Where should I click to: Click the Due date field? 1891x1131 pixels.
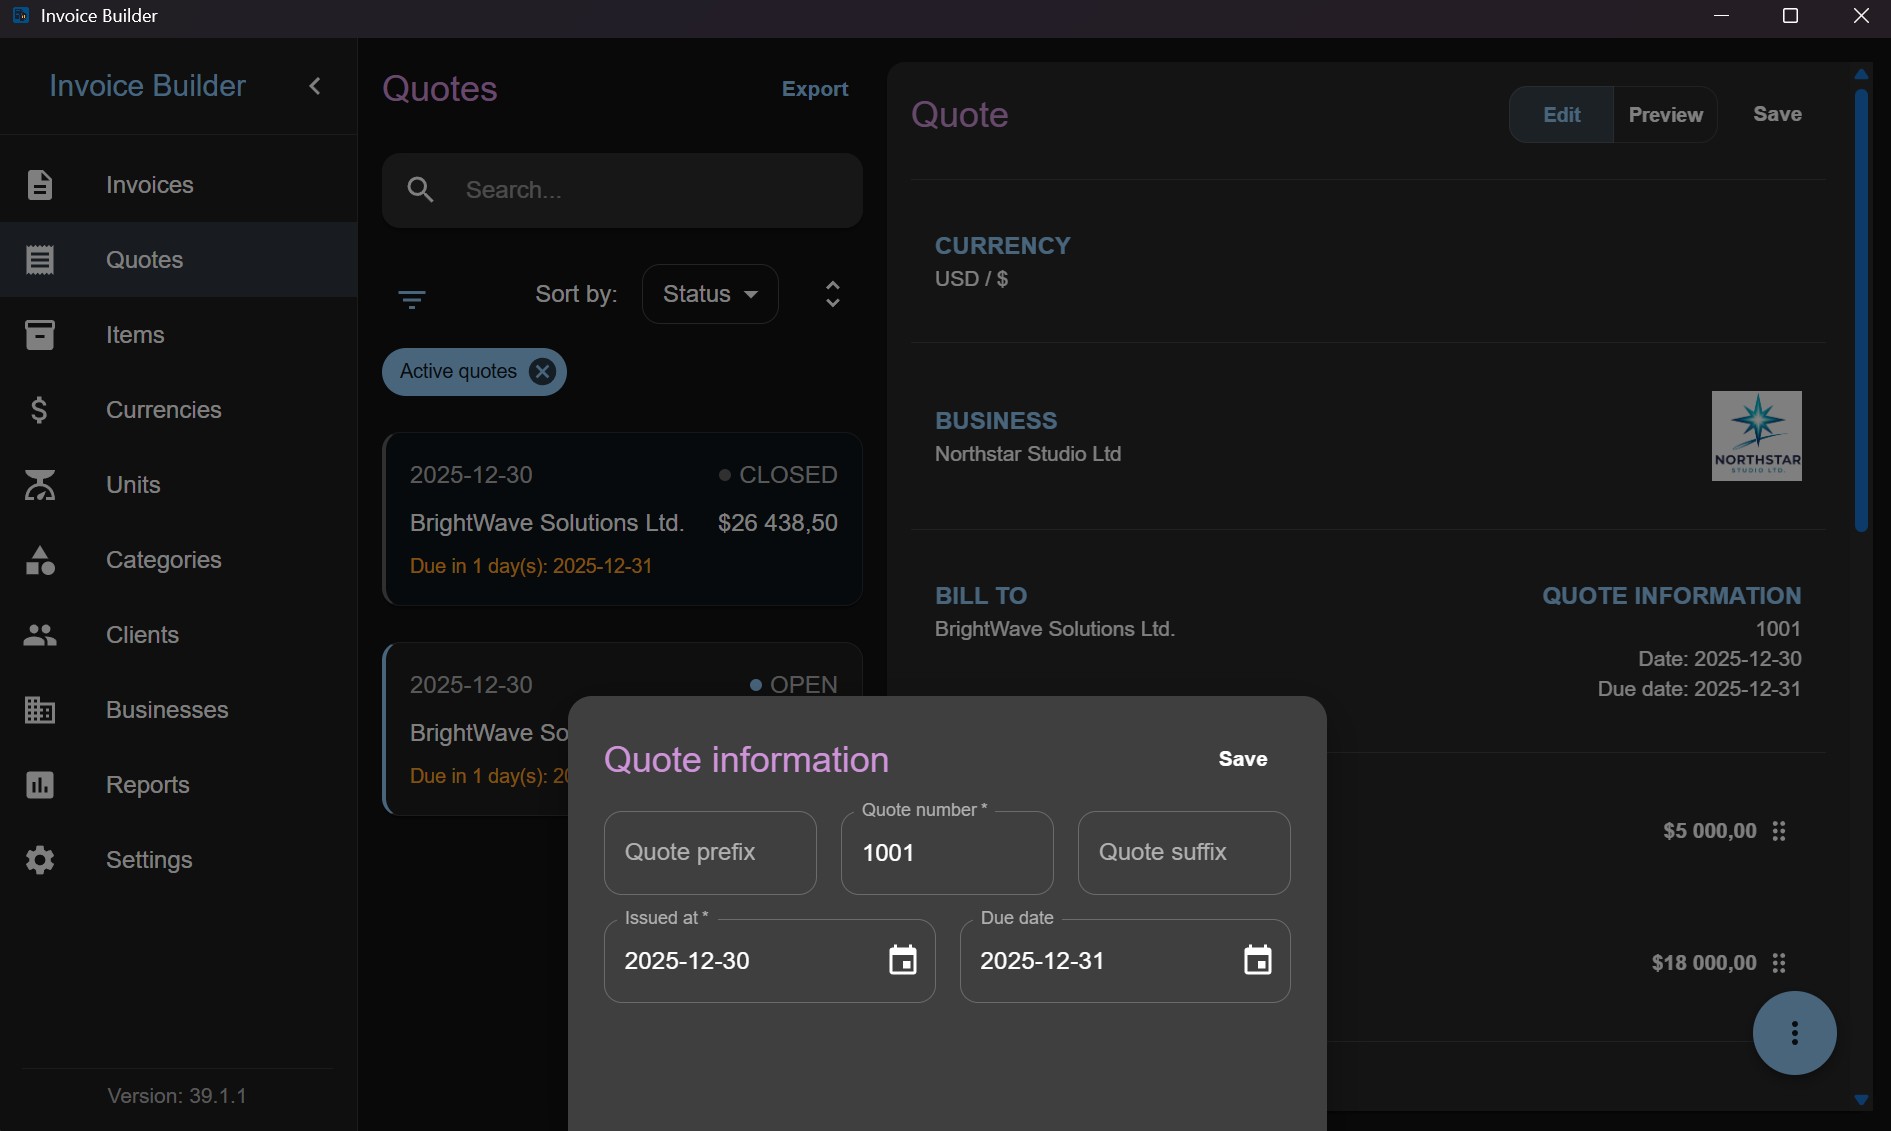tap(1125, 961)
